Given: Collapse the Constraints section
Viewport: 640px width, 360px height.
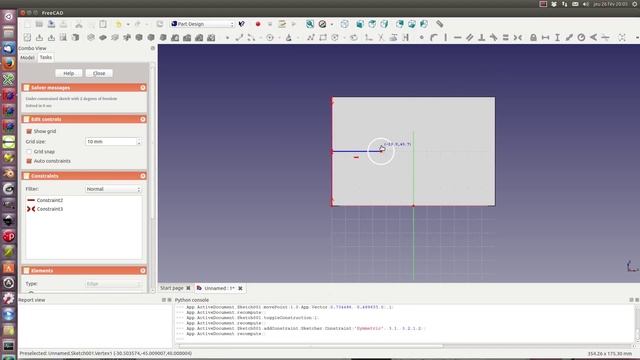Looking at the screenshot, I should coord(143,176).
